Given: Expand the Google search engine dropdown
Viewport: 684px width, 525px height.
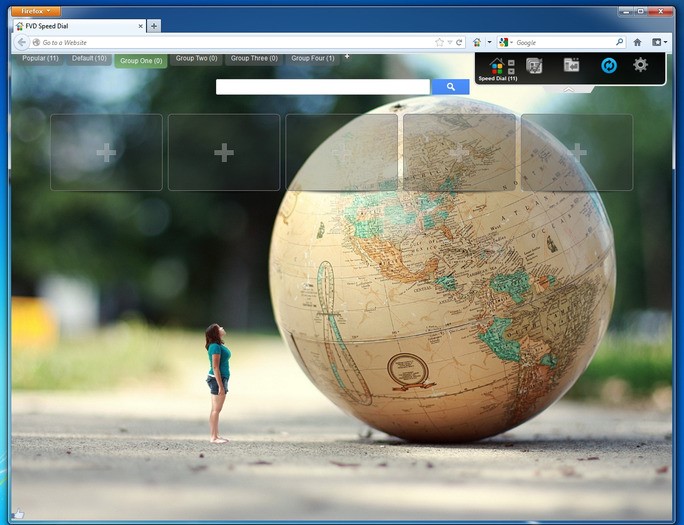Looking at the screenshot, I should click(505, 42).
